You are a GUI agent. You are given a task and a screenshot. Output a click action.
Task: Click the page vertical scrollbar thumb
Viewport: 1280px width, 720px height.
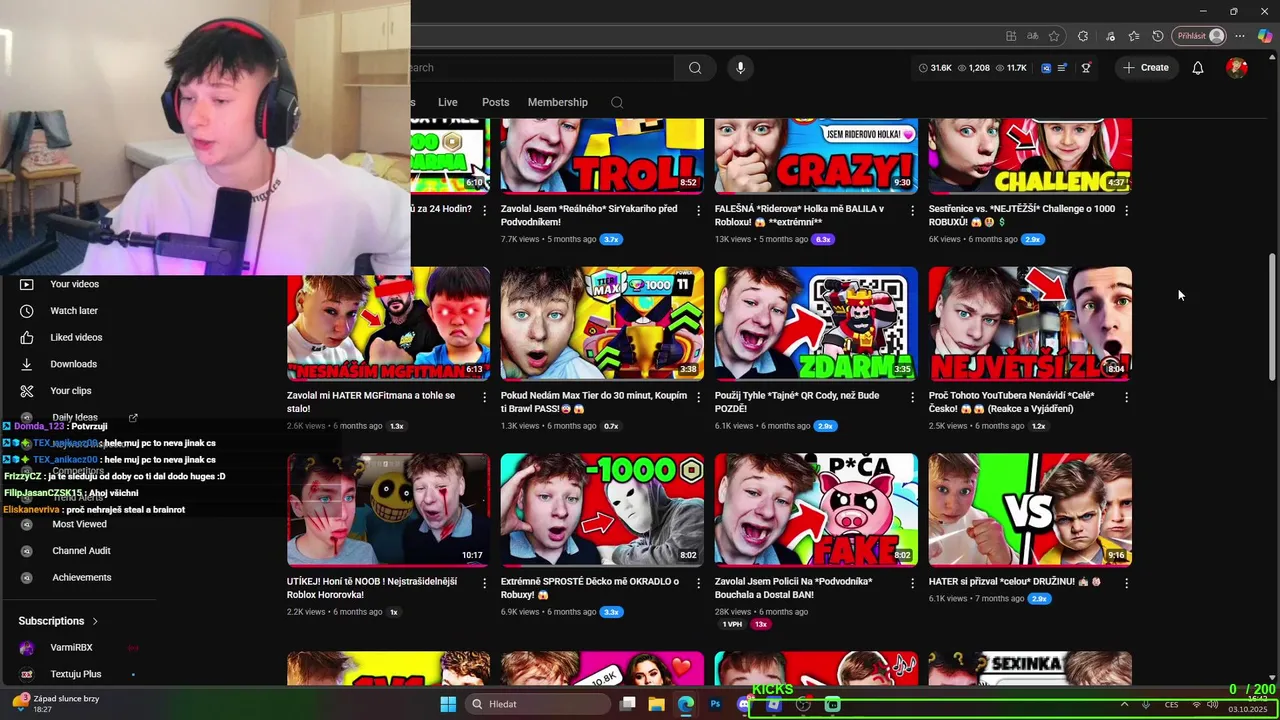(x=1272, y=317)
